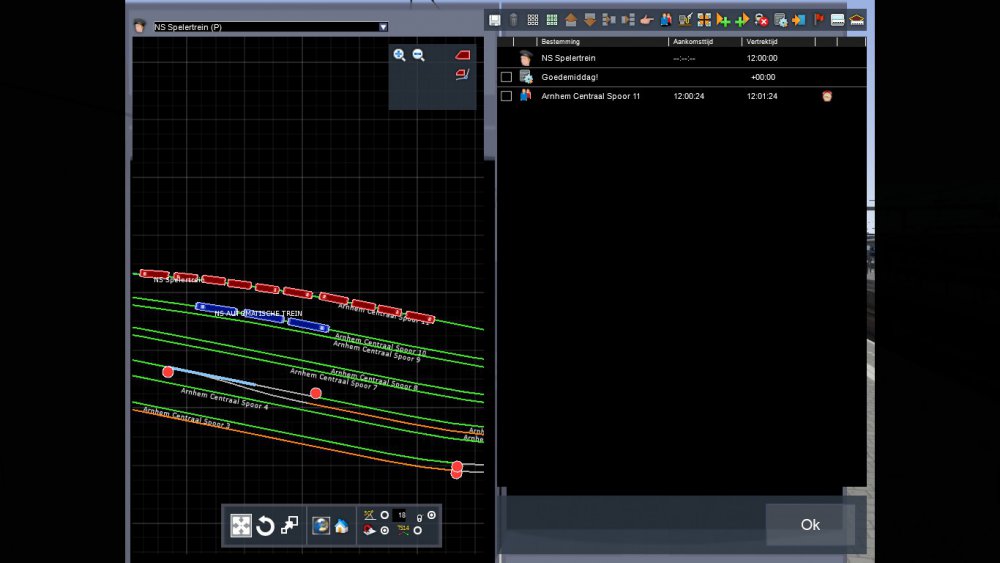The image size is (1000, 563).
Task: Click the circular reset arrow icon
Action: point(265,526)
